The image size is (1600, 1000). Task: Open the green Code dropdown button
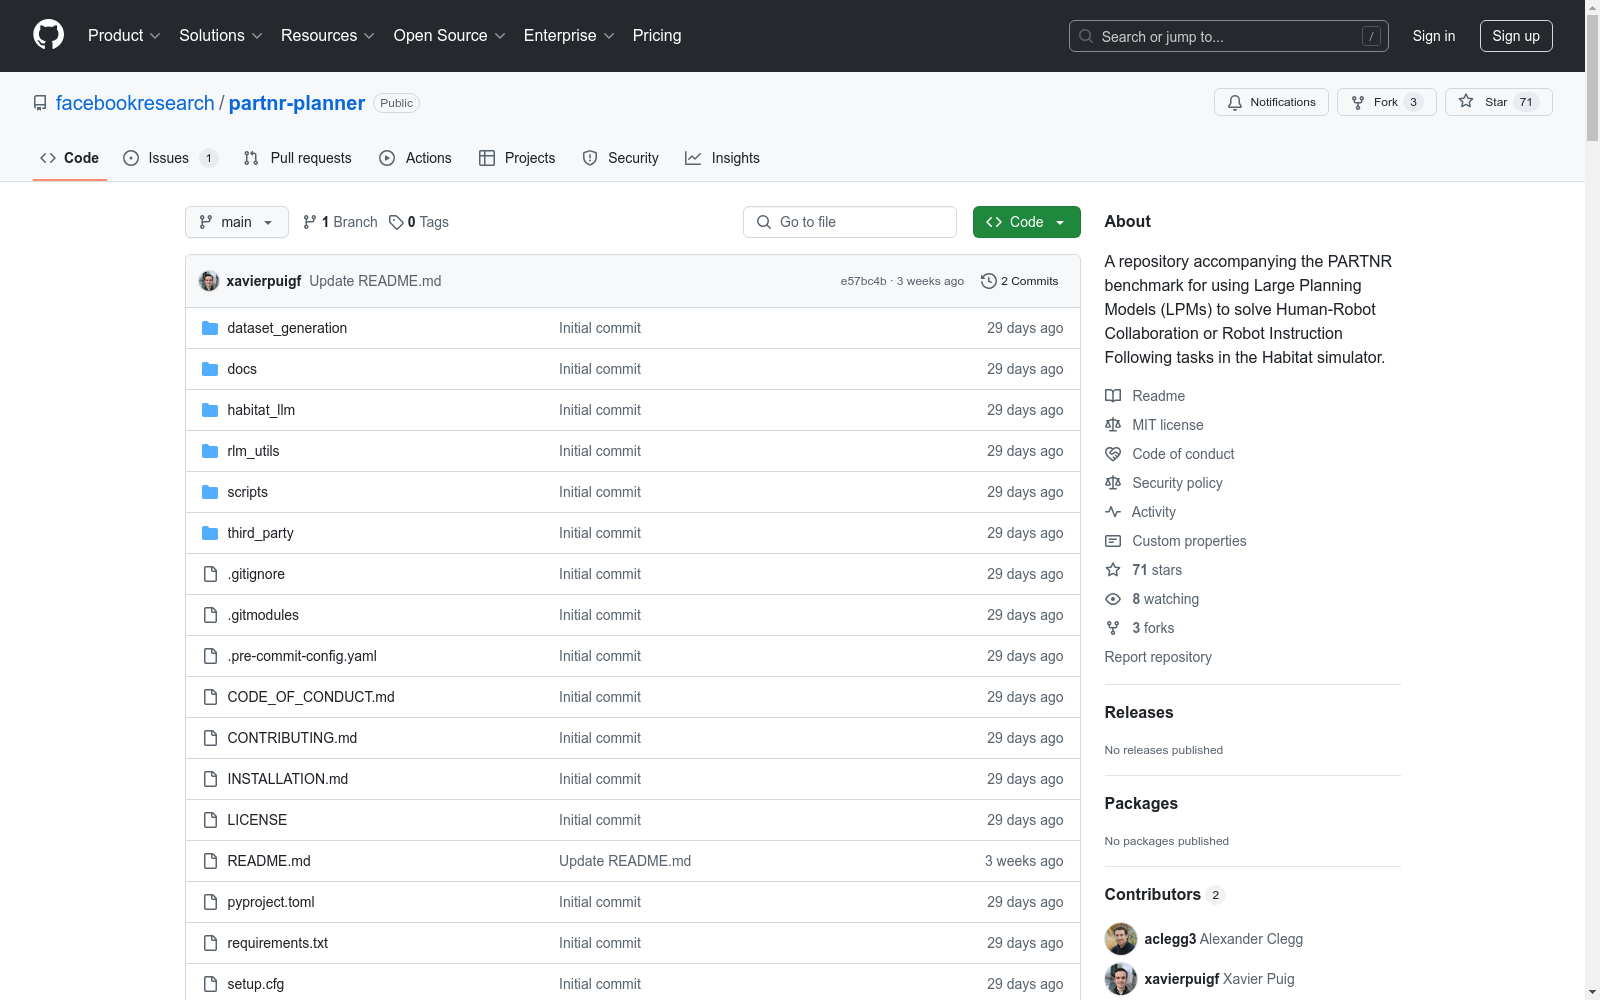tap(1026, 222)
